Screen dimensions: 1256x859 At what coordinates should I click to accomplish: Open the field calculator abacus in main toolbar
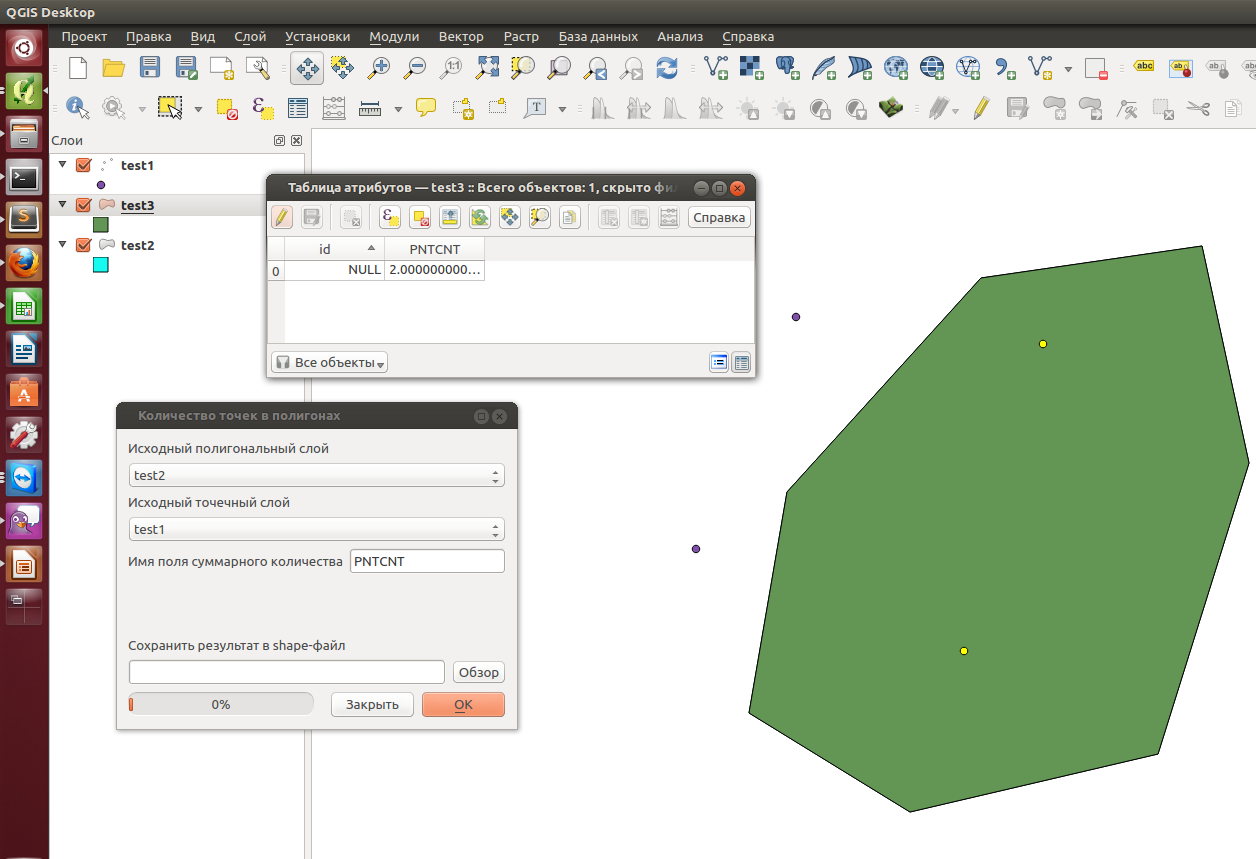(x=334, y=107)
